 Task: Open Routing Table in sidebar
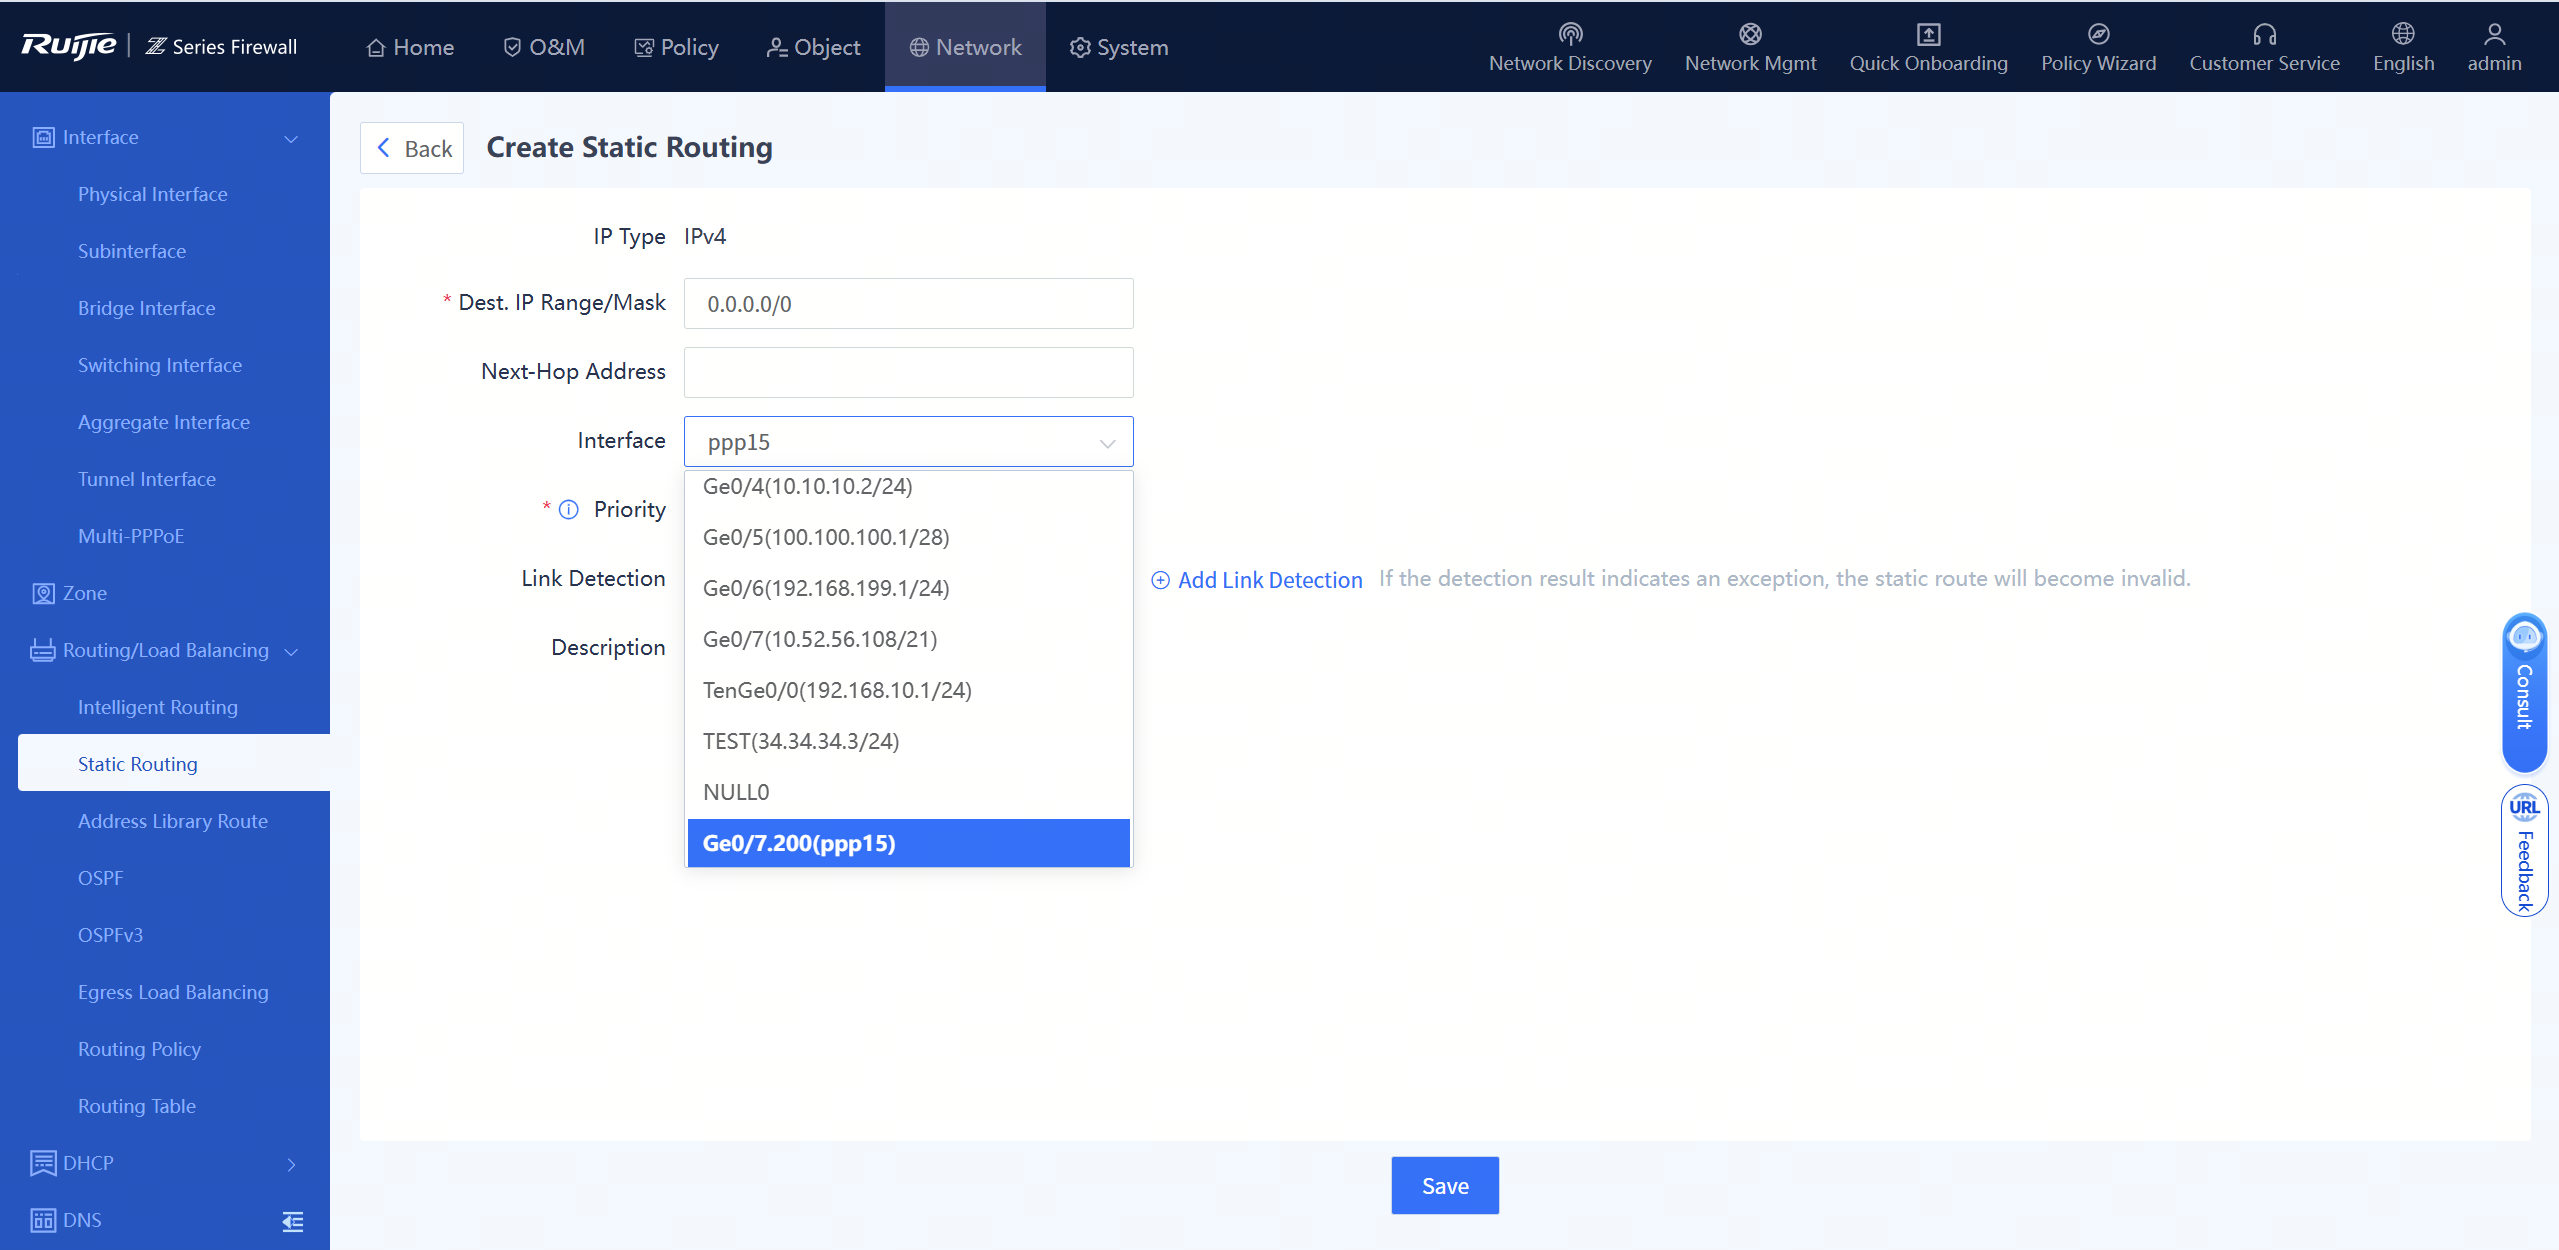pos(137,1106)
